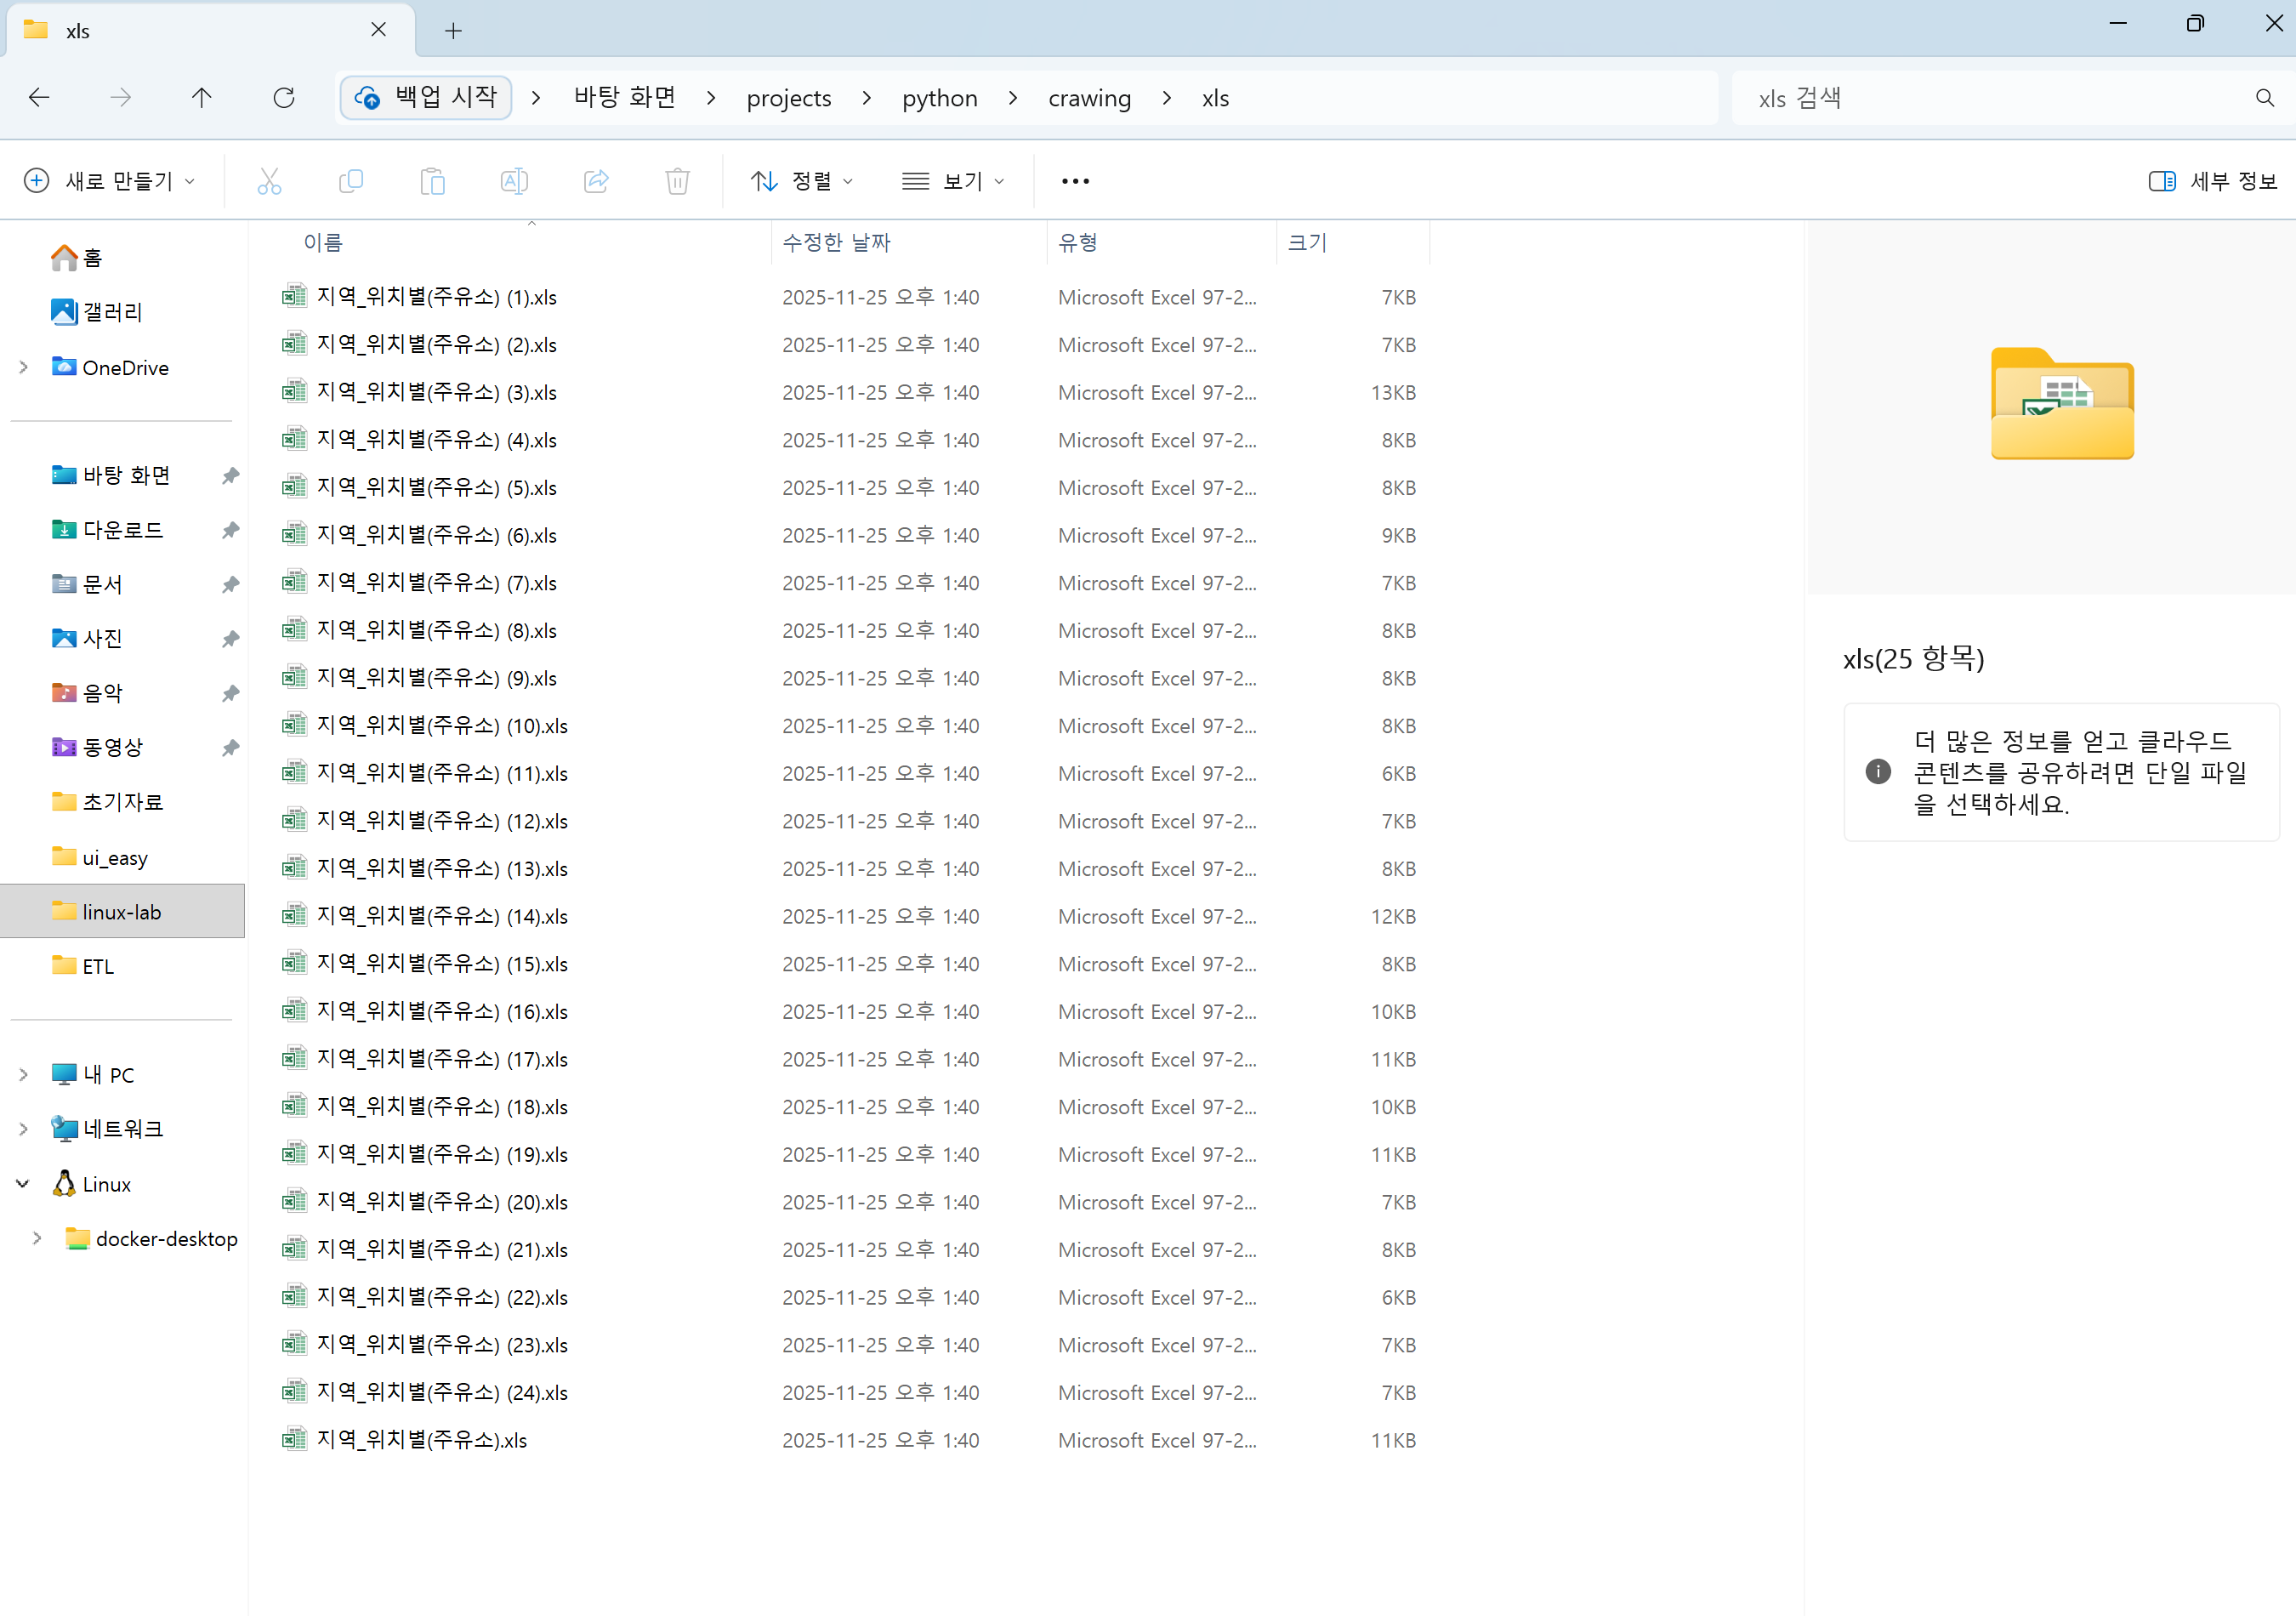
Task: Go up one folder with Up arrow
Action: click(x=201, y=97)
